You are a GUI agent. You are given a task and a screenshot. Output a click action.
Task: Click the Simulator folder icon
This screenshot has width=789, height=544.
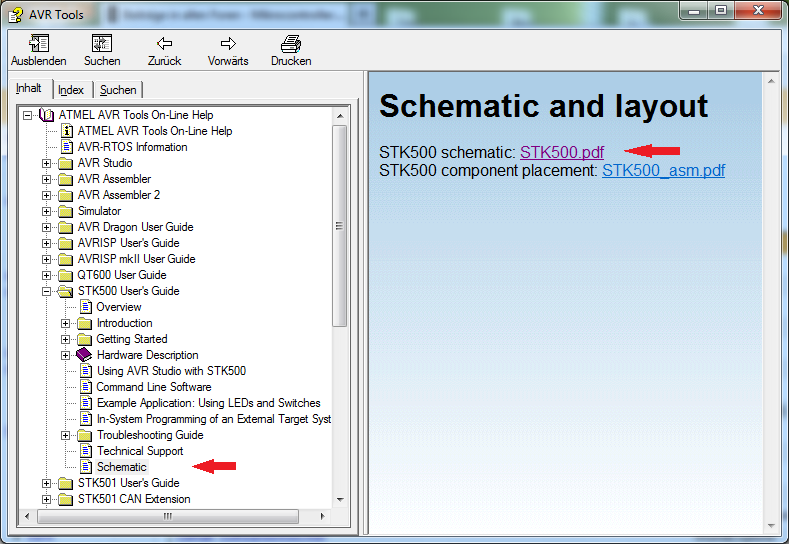[65, 211]
